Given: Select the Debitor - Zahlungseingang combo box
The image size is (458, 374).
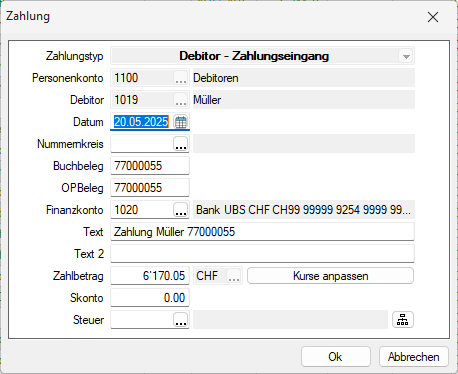Looking at the screenshot, I should 263,56.
